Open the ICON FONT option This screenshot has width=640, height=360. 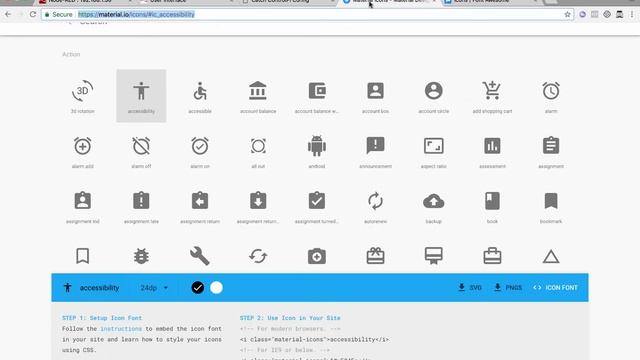[555, 287]
